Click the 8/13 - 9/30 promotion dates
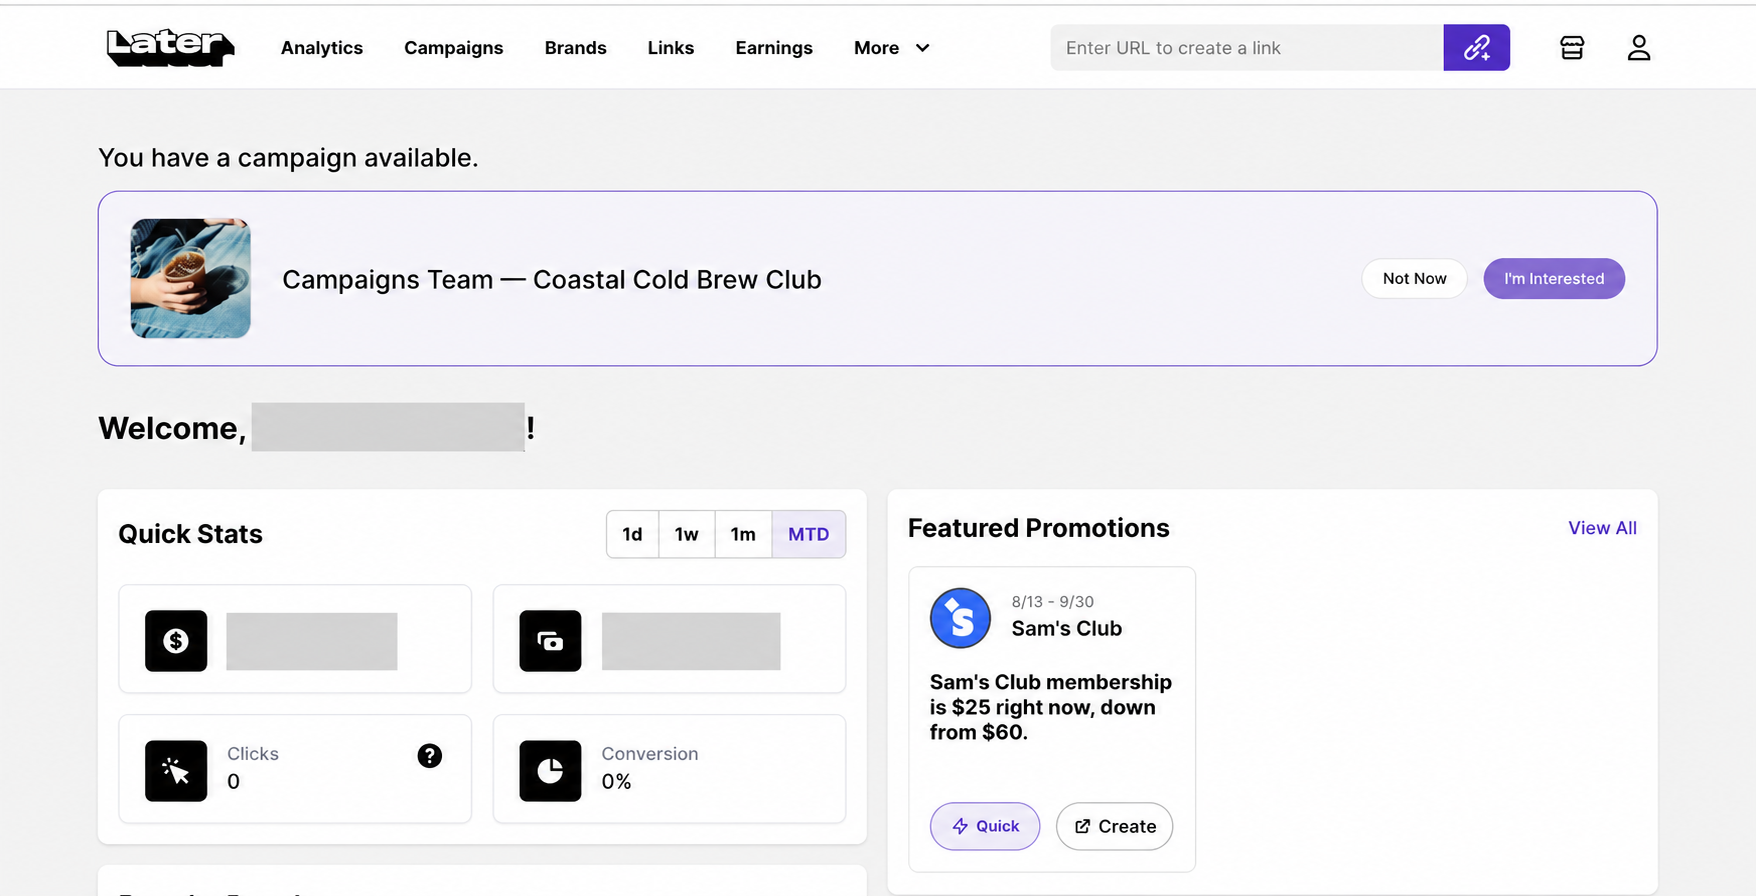 [x=1052, y=602]
